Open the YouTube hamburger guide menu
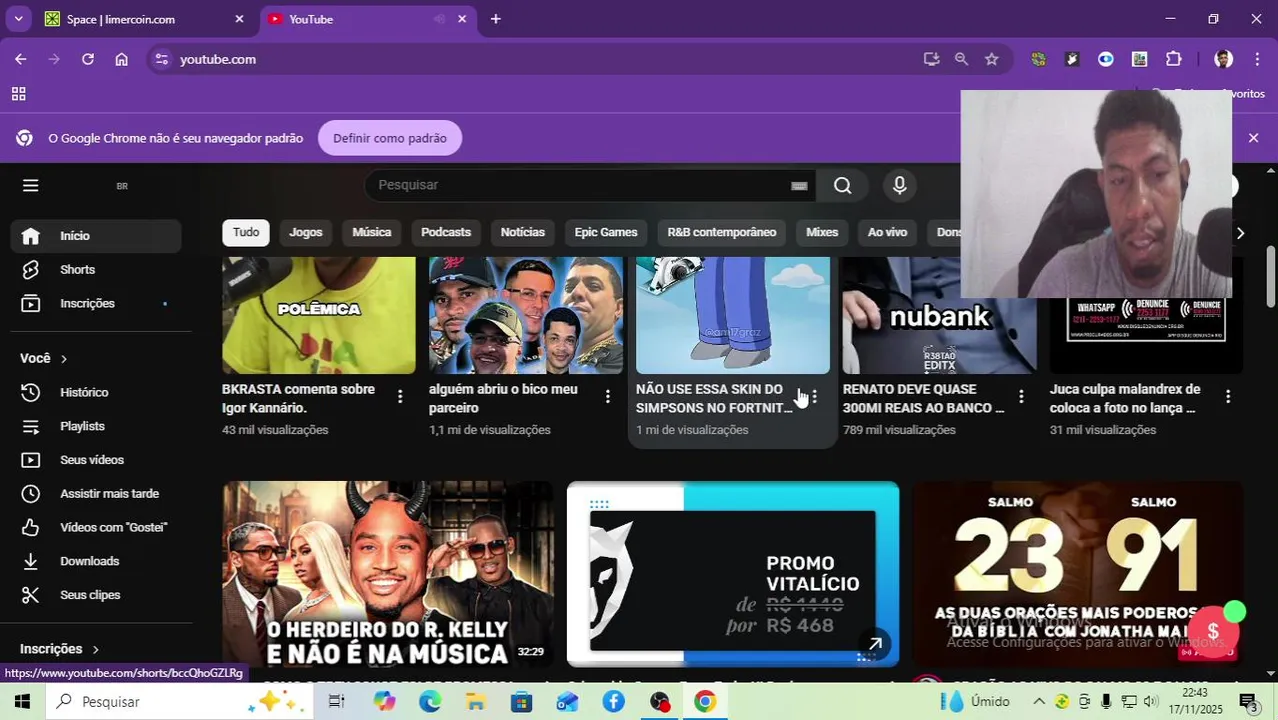1278x720 pixels. [30, 185]
